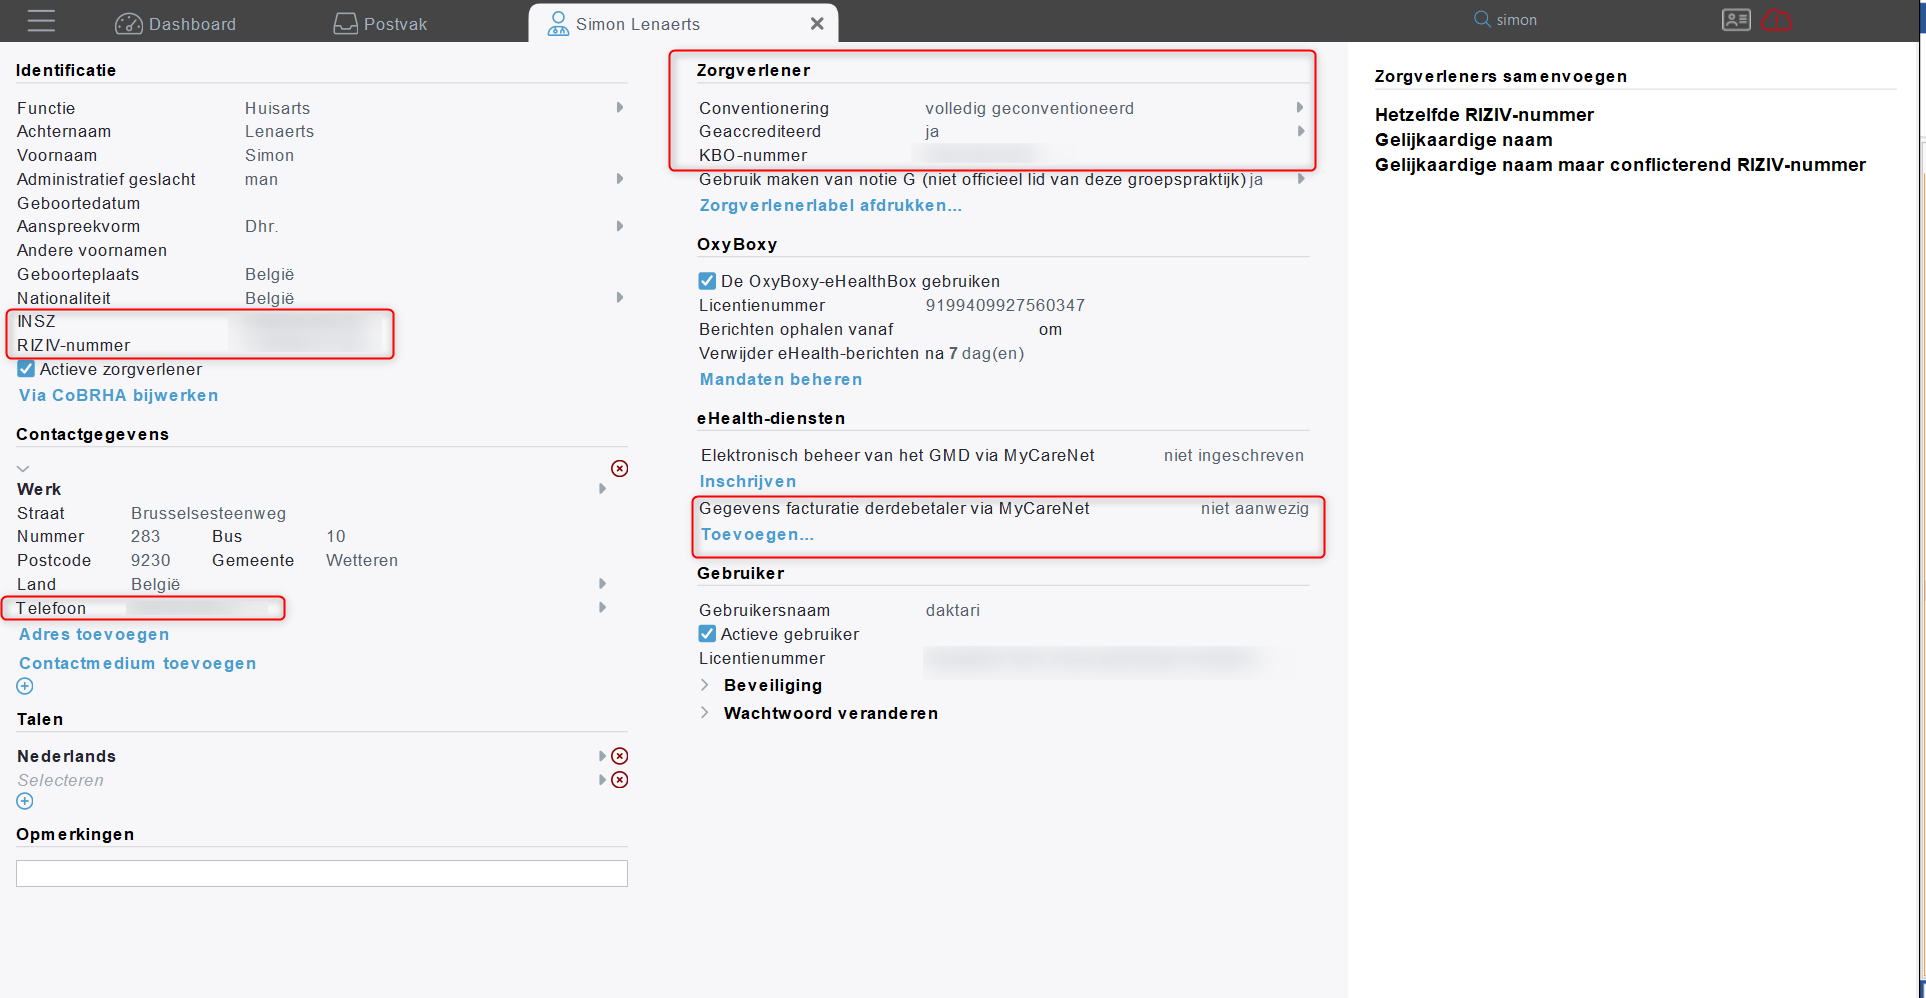Click the Licentienummer 9199409927560347
This screenshot has height=998, width=1926.
1005,305
